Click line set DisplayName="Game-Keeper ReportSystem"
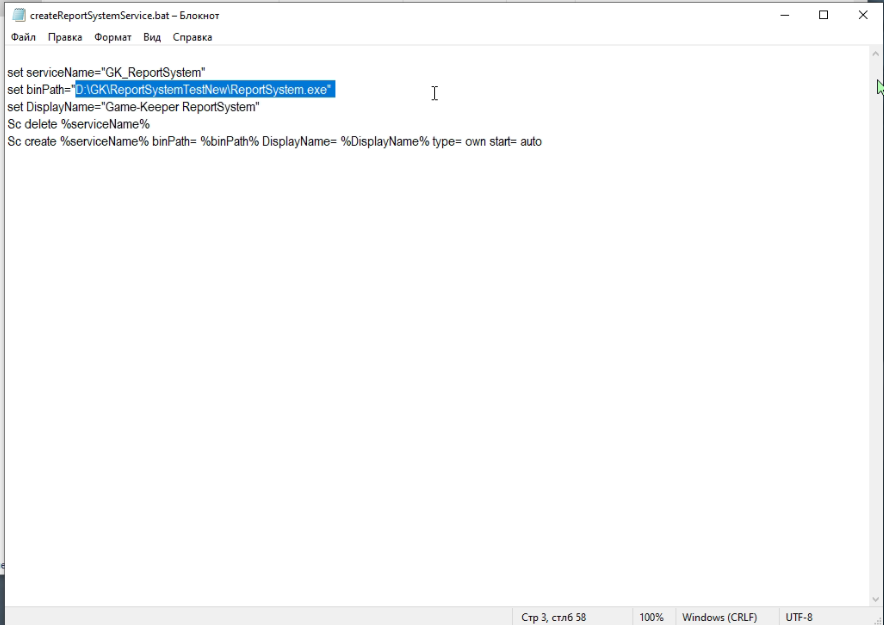 [x=133, y=107]
